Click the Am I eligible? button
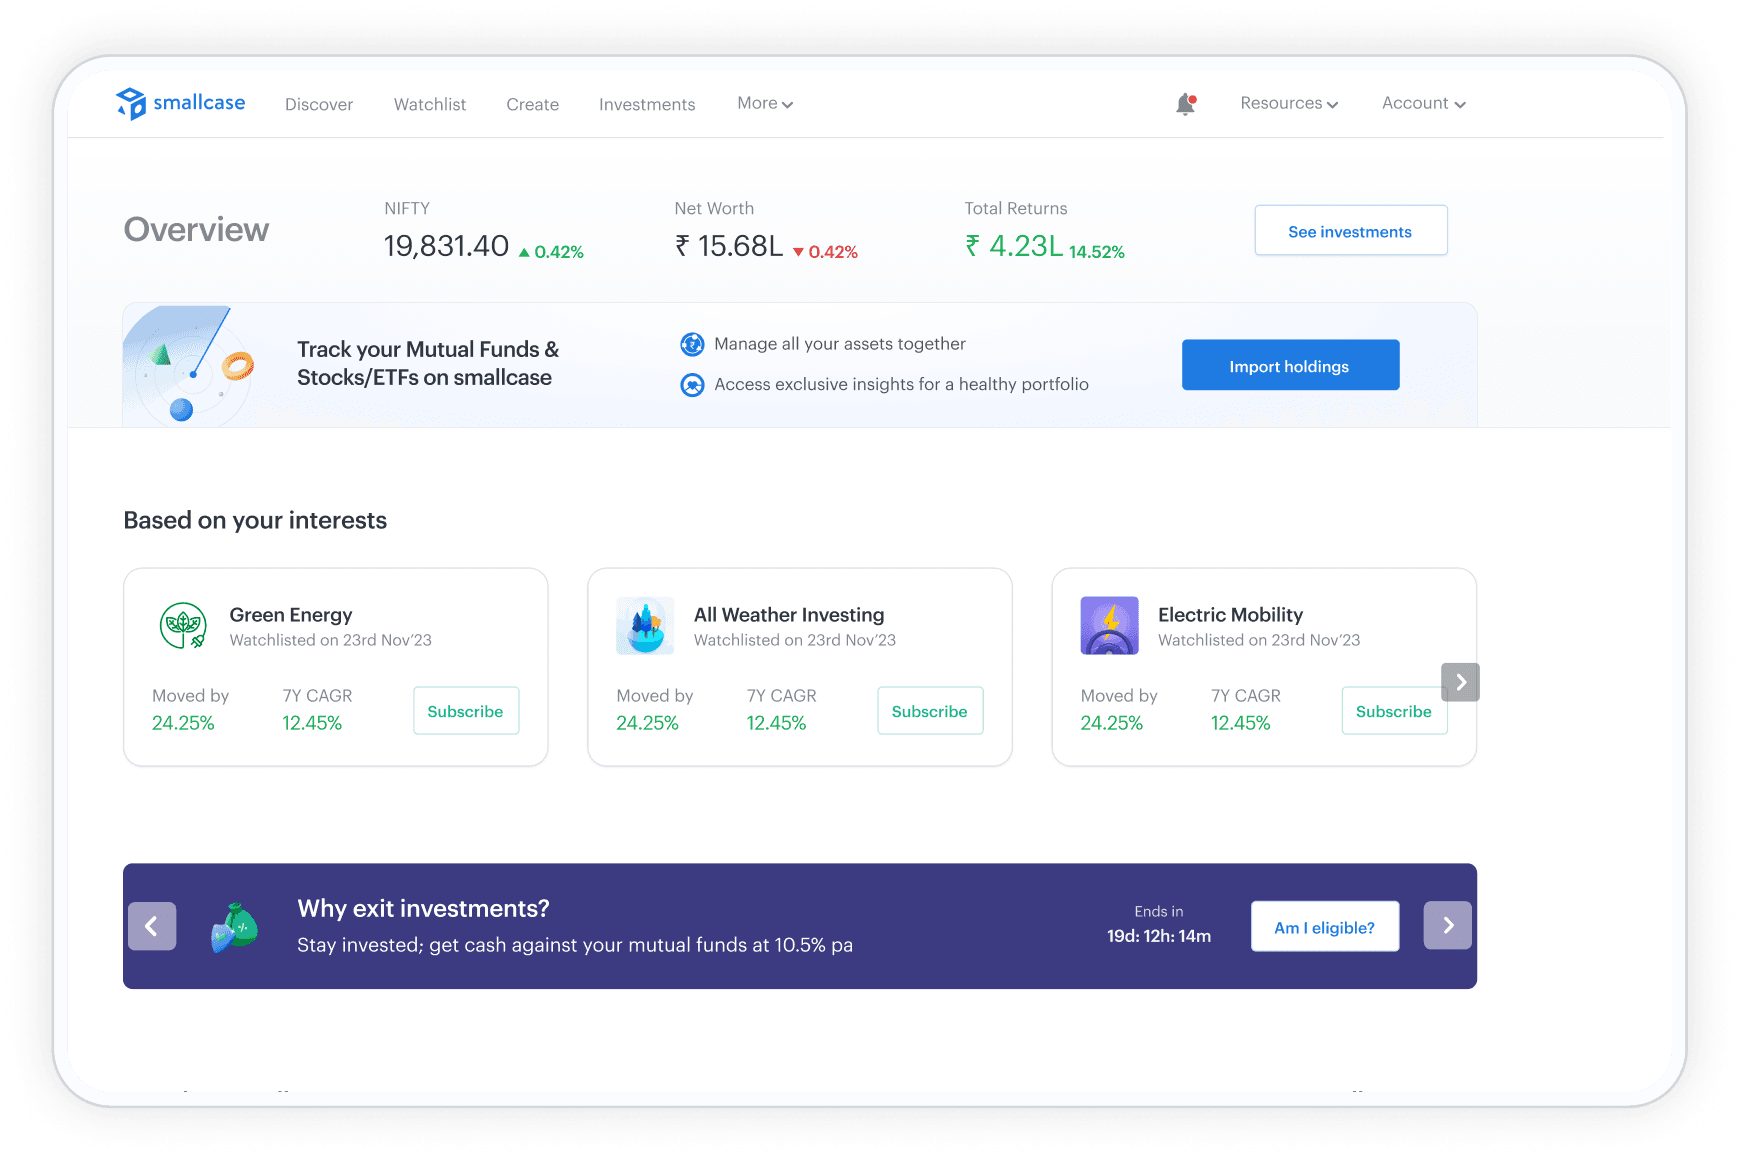This screenshot has height=1157, width=1740. tap(1325, 927)
